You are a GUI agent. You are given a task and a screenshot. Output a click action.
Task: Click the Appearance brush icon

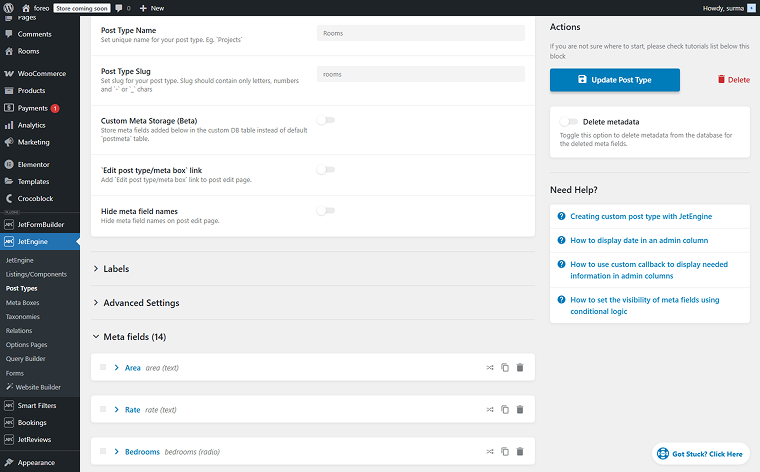click(9, 462)
